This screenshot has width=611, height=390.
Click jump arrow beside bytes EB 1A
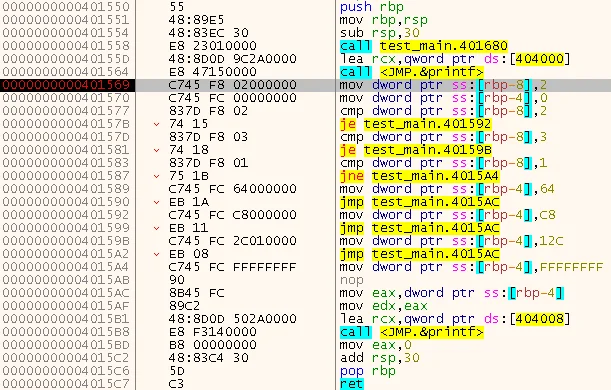[x=157, y=202]
